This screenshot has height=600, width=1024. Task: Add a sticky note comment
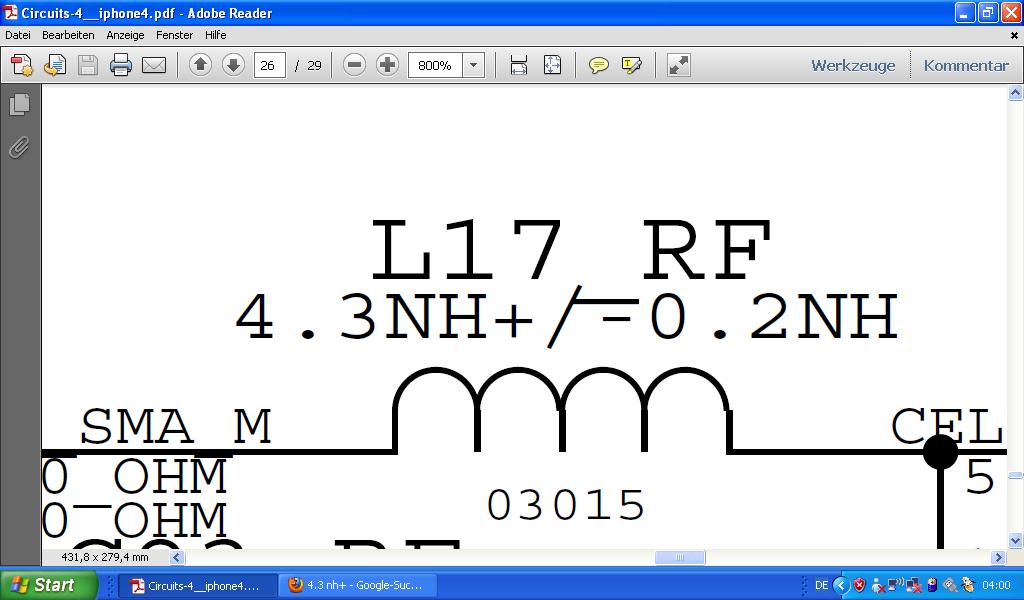coord(598,65)
